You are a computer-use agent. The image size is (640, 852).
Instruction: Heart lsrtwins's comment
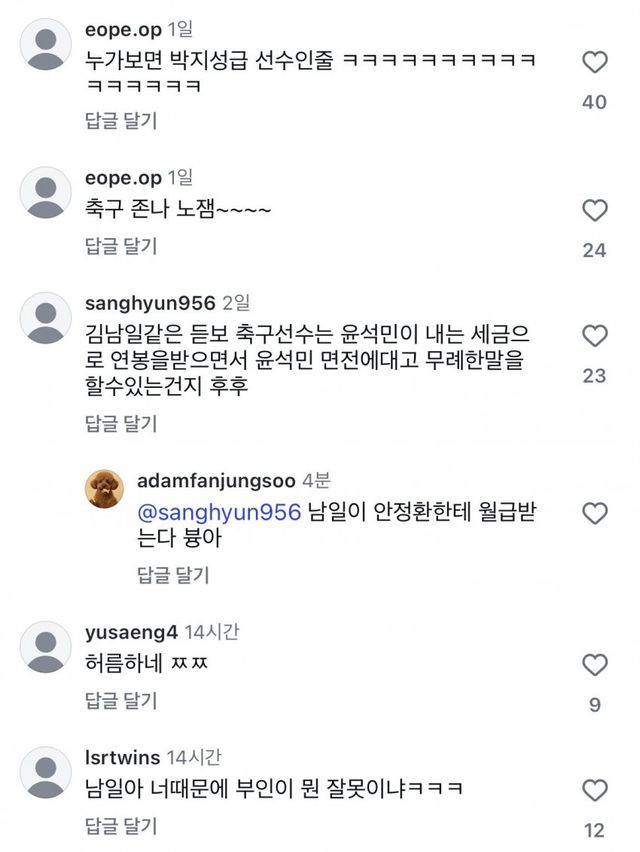[594, 789]
